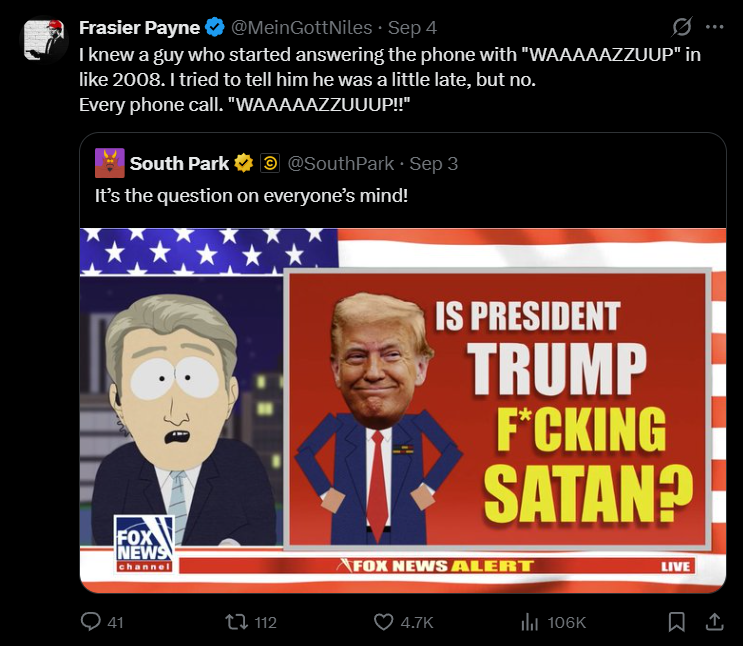Open the three-dot more options menu
Screen dimensions: 743x646
tap(715, 27)
